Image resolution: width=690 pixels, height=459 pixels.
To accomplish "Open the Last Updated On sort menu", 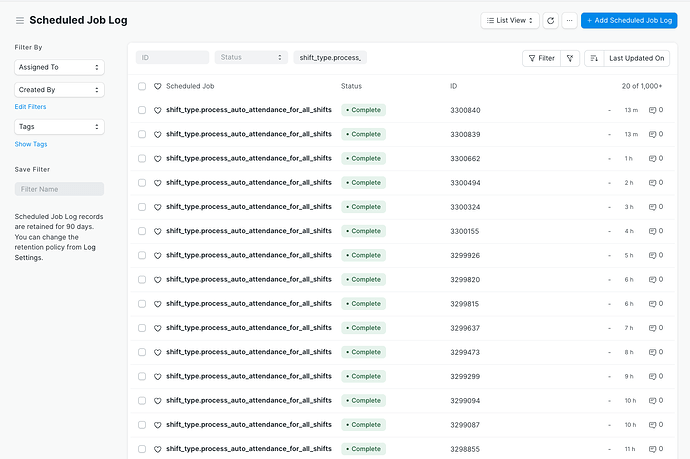I will click(x=637, y=59).
